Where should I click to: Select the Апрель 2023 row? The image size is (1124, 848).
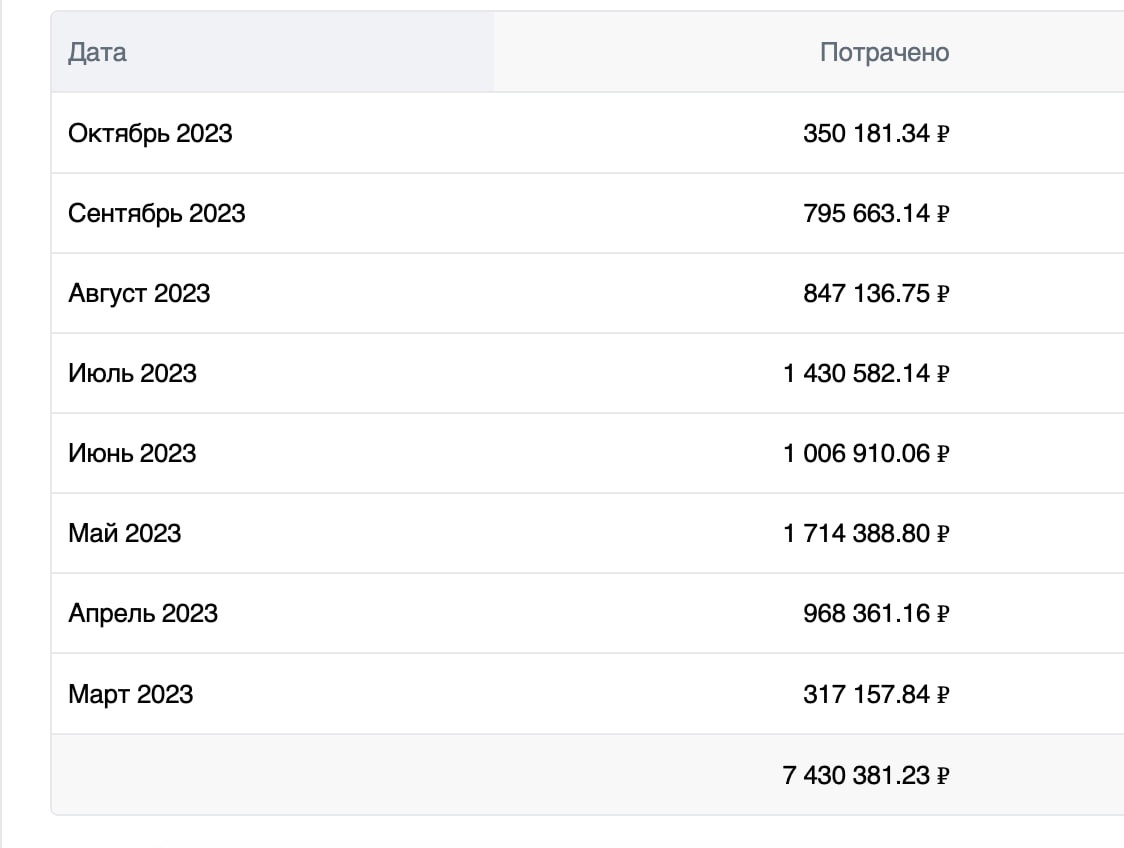tap(588, 613)
